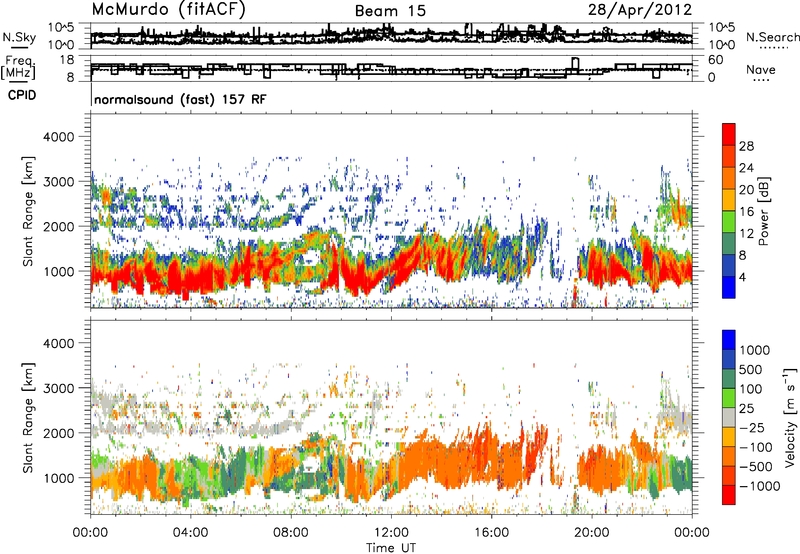Click the rightmost 00:00 time tick label
The width and height of the screenshot is (800, 554).
[692, 533]
